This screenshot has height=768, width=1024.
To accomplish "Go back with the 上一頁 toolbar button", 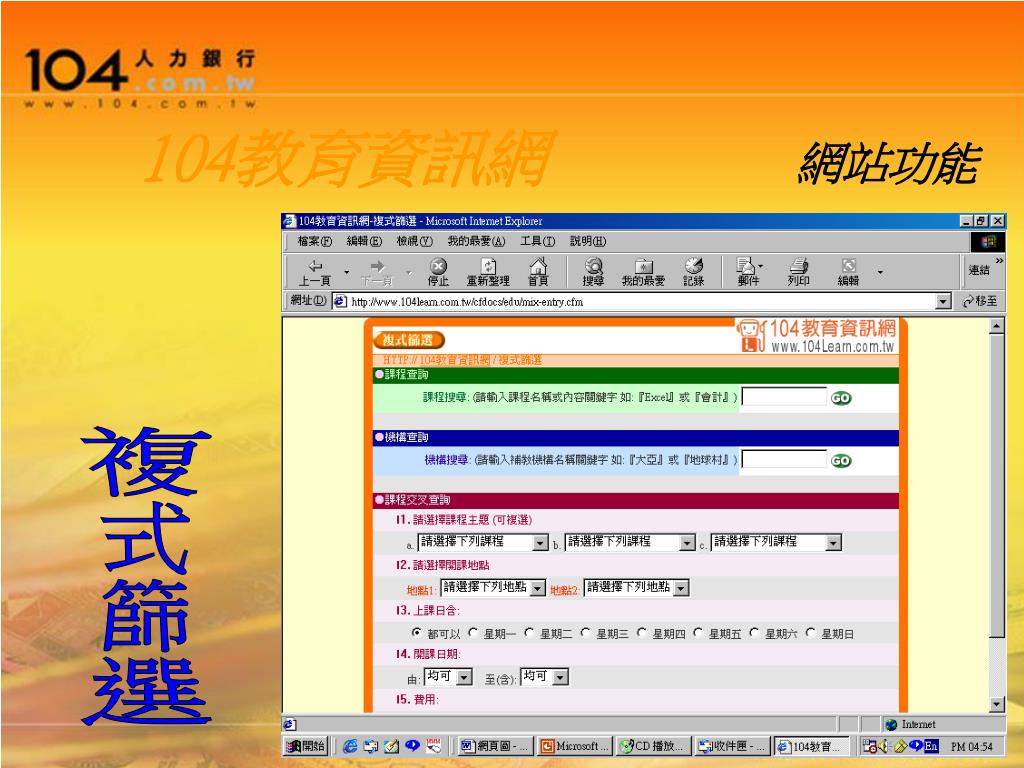I will [x=315, y=272].
